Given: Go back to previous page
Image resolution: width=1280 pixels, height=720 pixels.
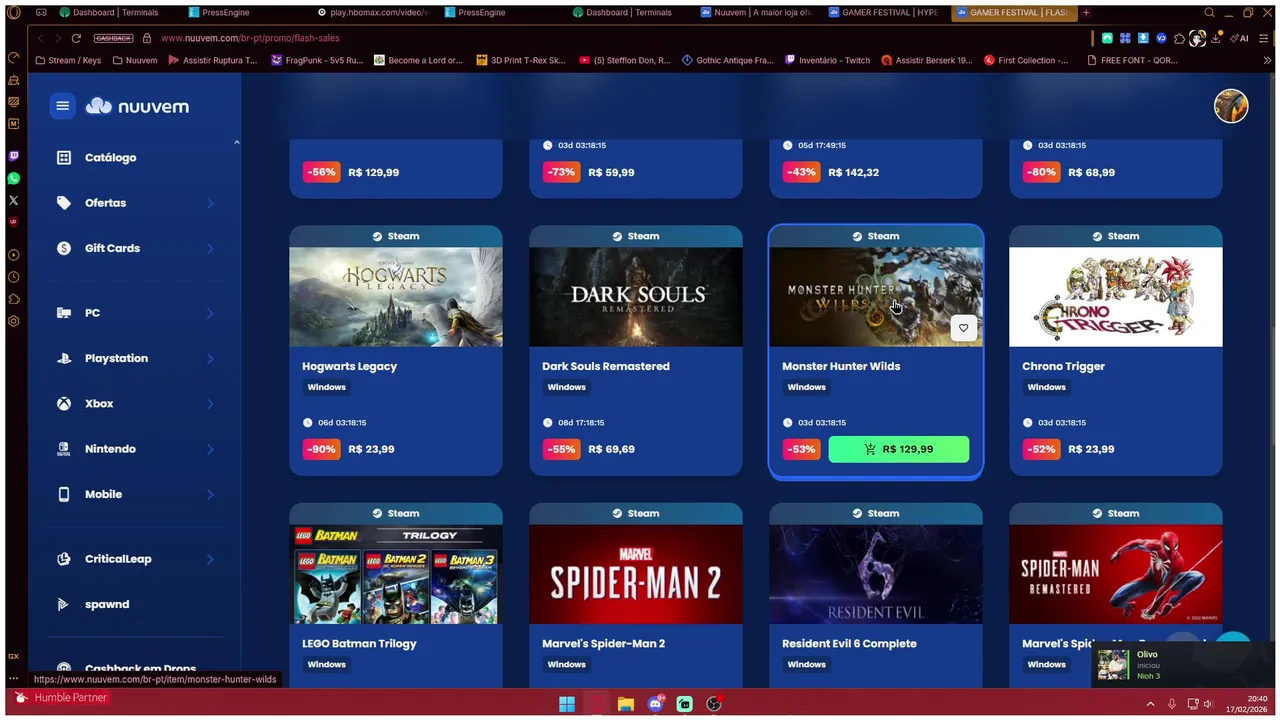Looking at the screenshot, I should click(41, 38).
